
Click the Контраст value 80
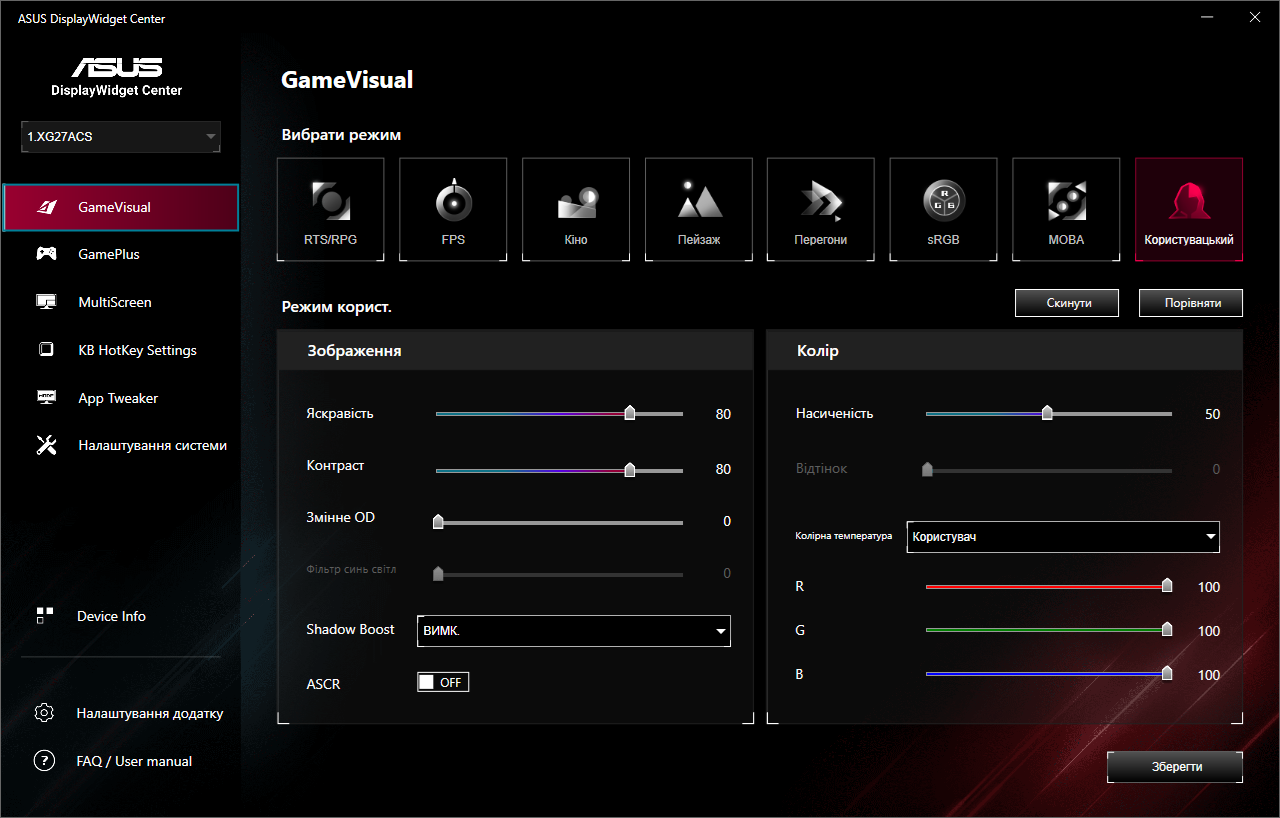click(723, 470)
